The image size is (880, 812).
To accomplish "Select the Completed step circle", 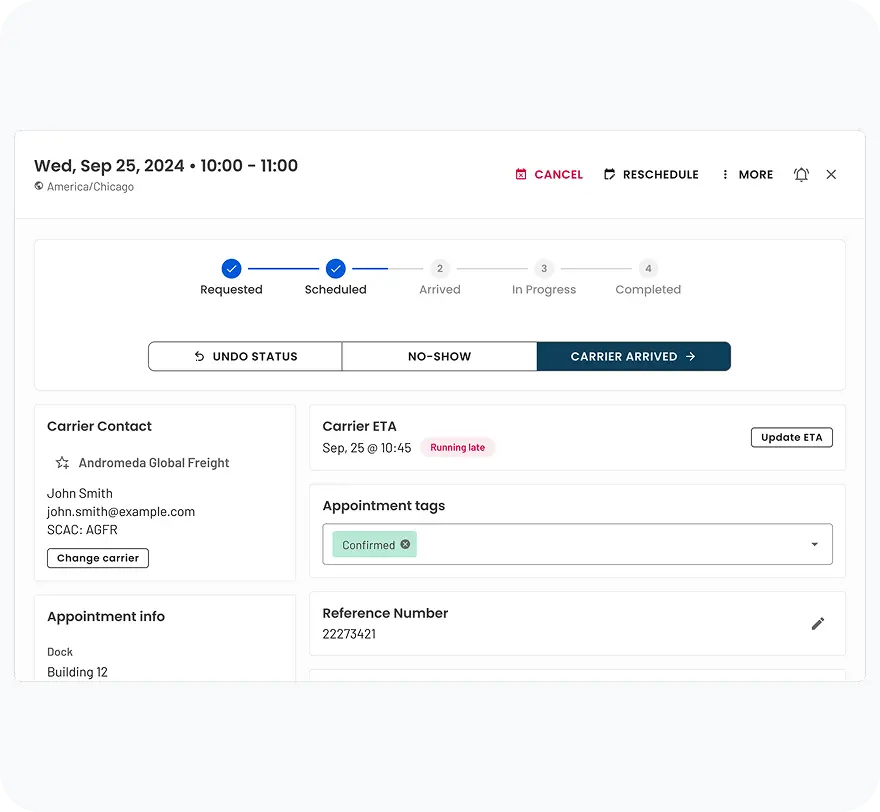I will click(x=648, y=269).
